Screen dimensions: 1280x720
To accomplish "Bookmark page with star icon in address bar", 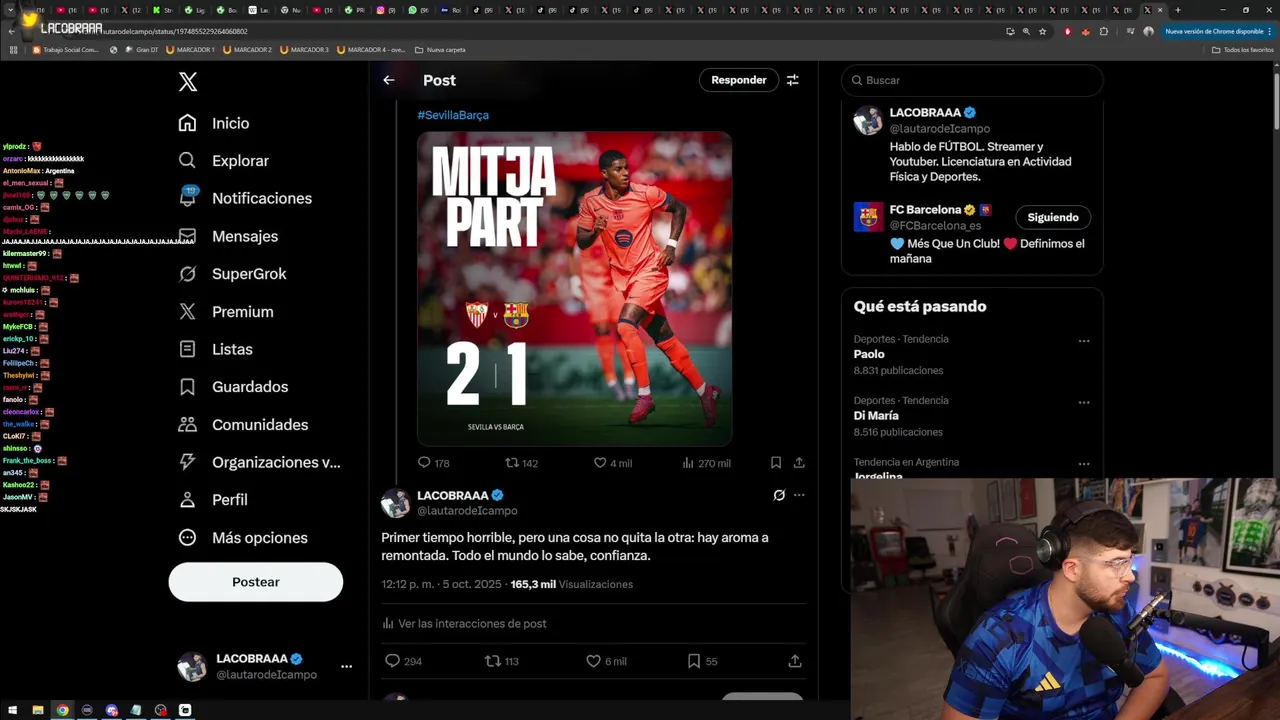I will pyautogui.click(x=1043, y=31).
